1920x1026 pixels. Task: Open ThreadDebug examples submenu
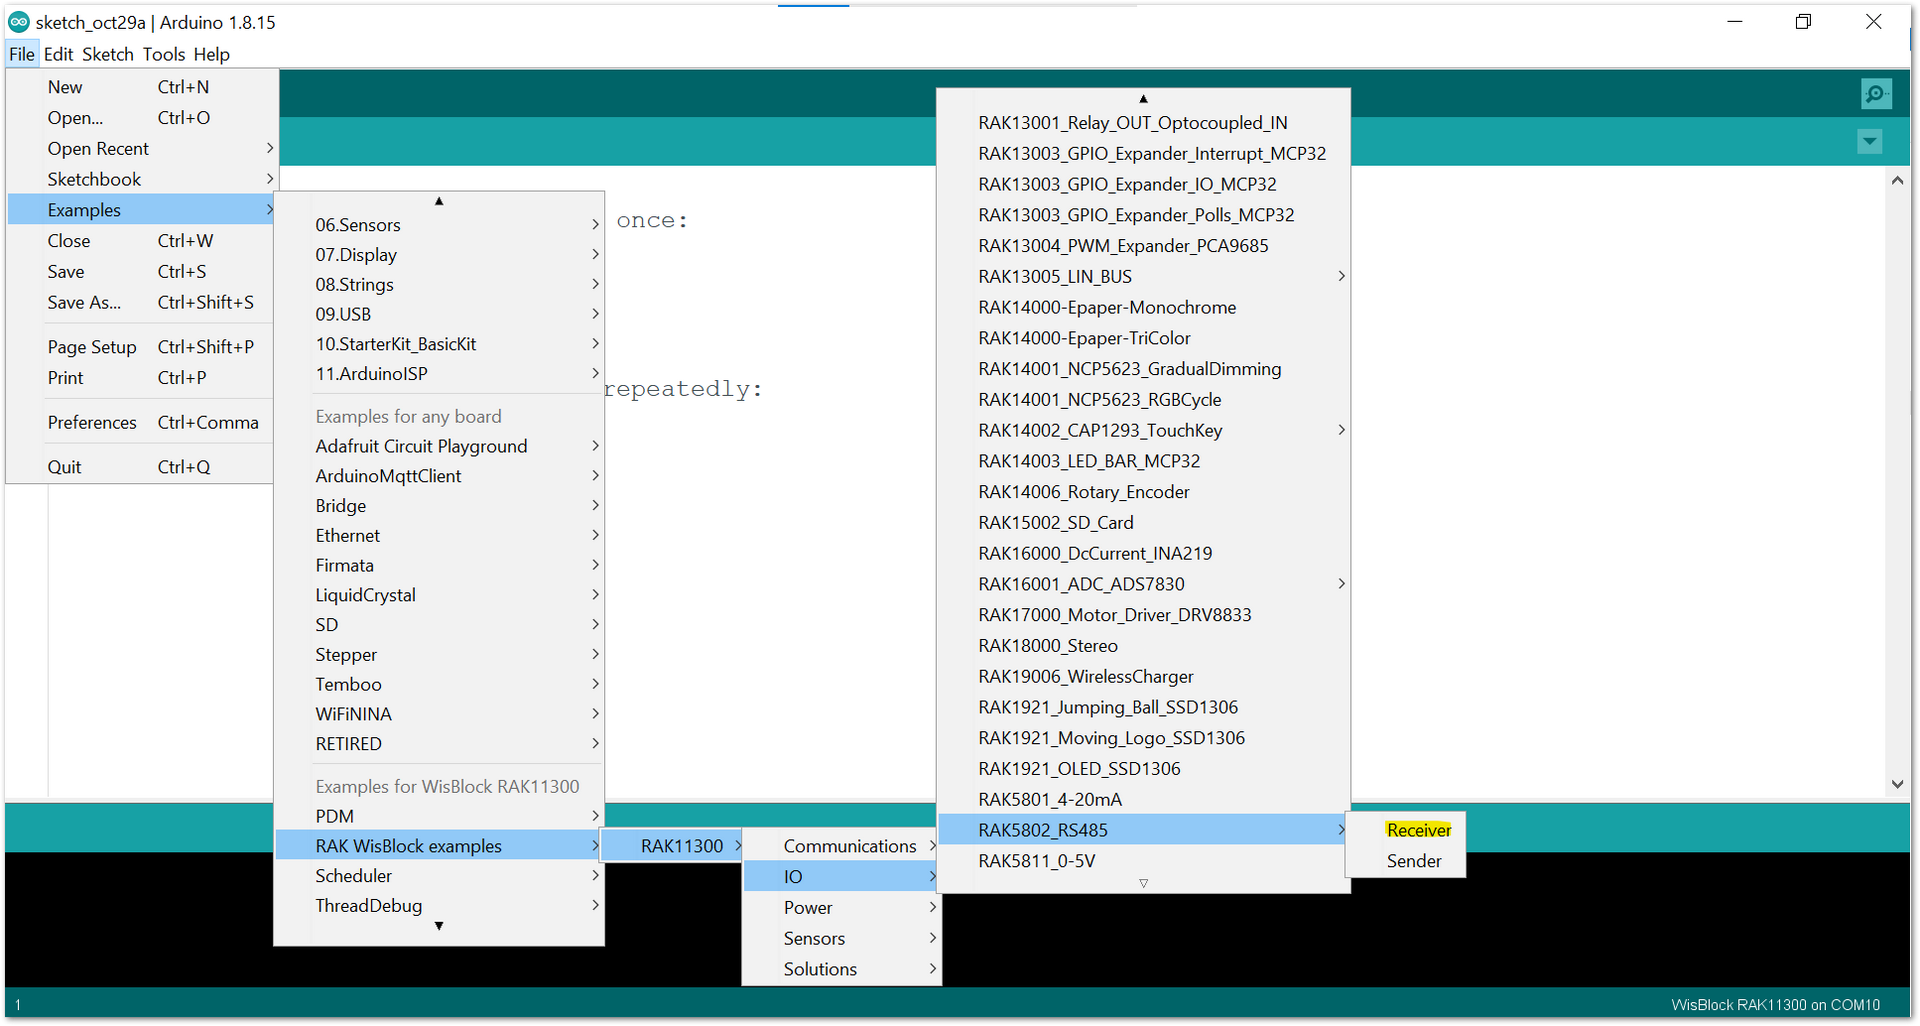[439, 906]
